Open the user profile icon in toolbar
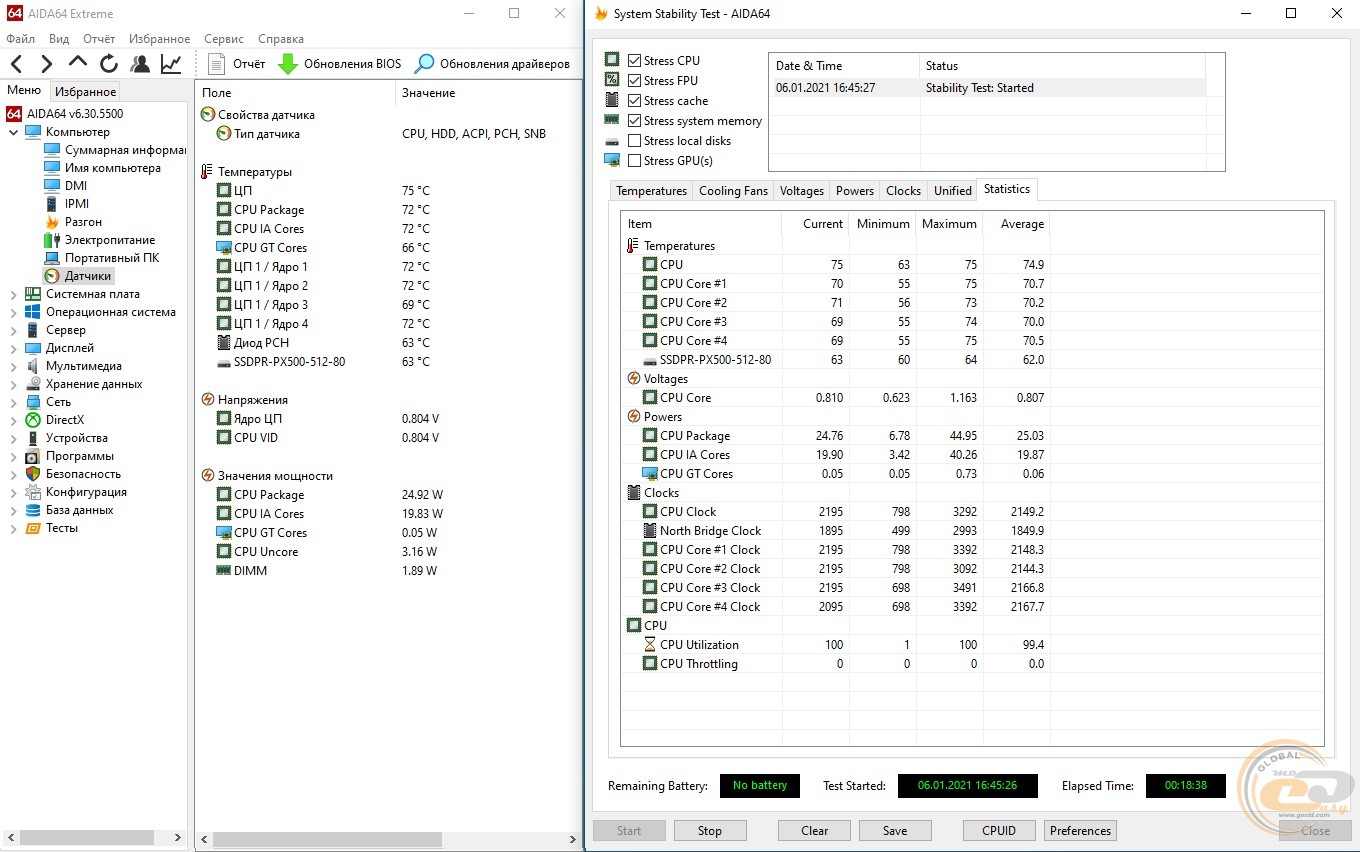This screenshot has height=852, width=1360. click(140, 64)
